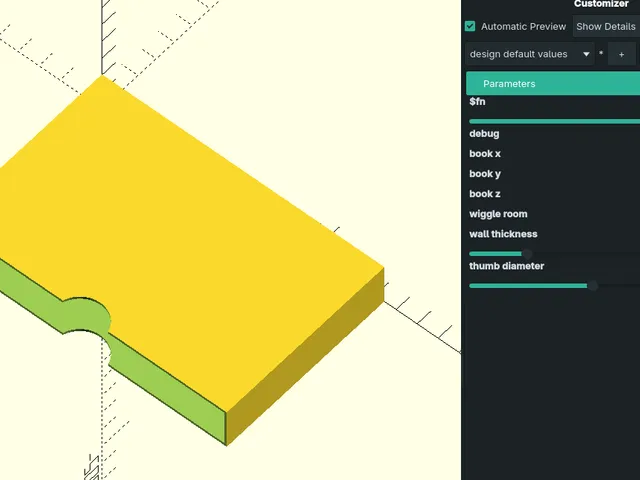Click the book y parameter label
The image size is (640, 480).
pyautogui.click(x=485, y=174)
